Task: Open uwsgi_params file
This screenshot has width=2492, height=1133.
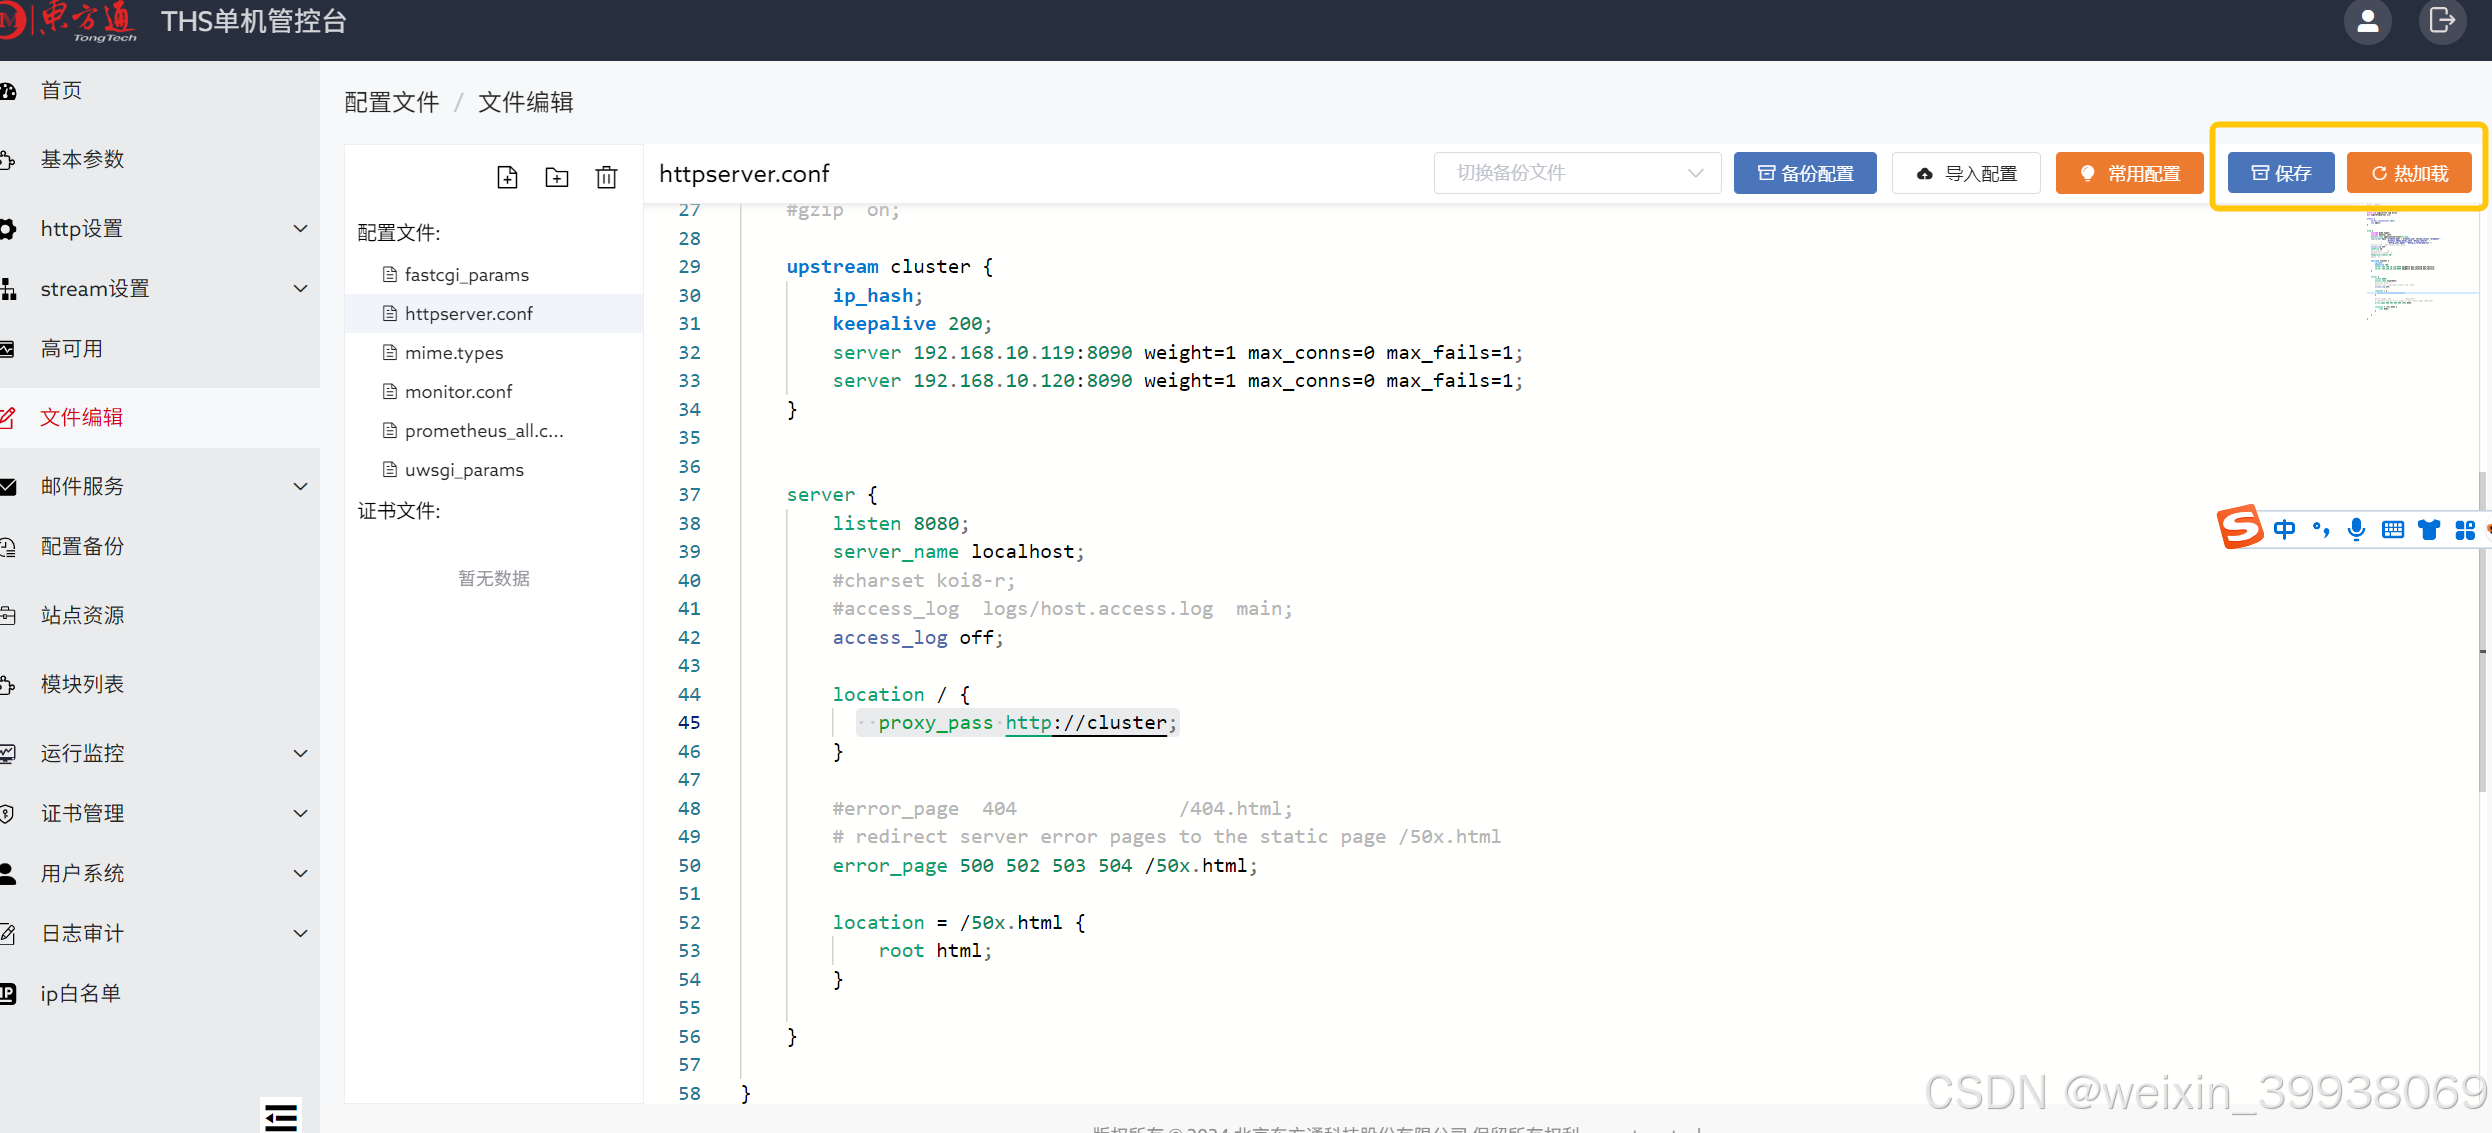Action: point(494,470)
